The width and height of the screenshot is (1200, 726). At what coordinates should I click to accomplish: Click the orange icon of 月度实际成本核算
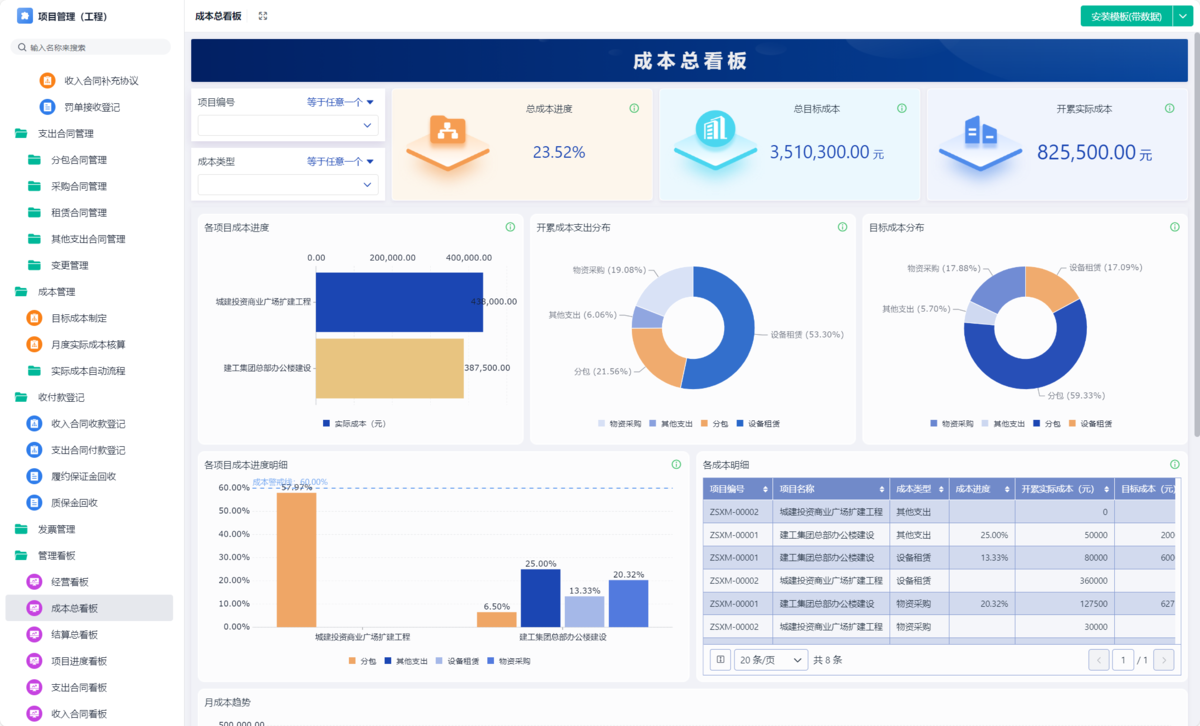coord(34,344)
